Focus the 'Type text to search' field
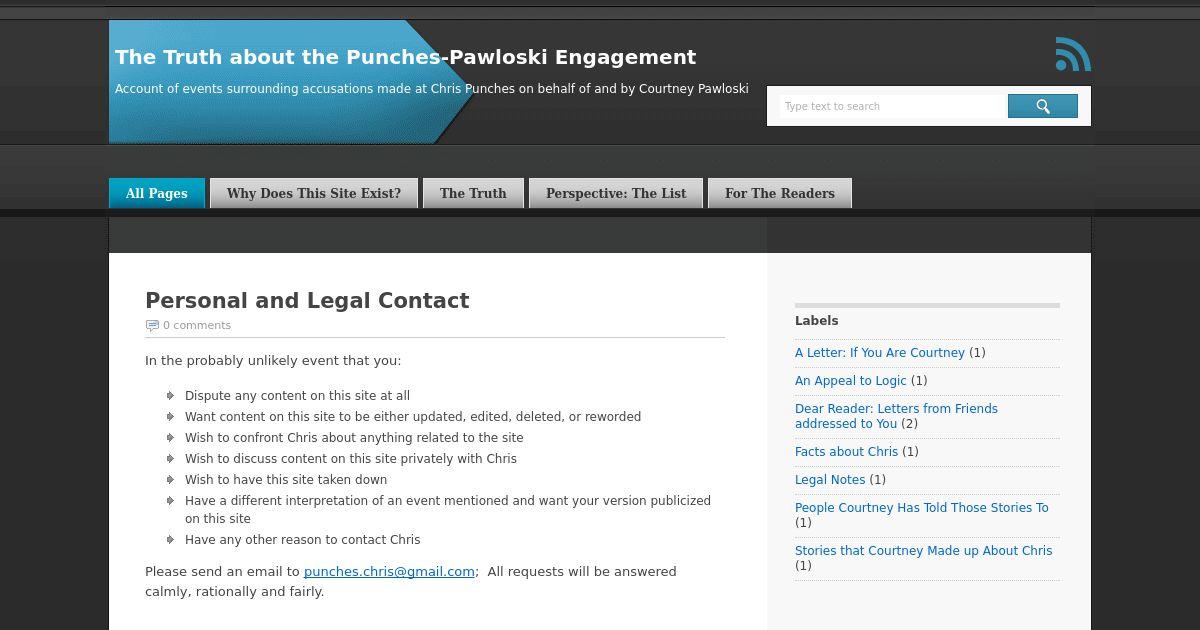 [x=892, y=106]
